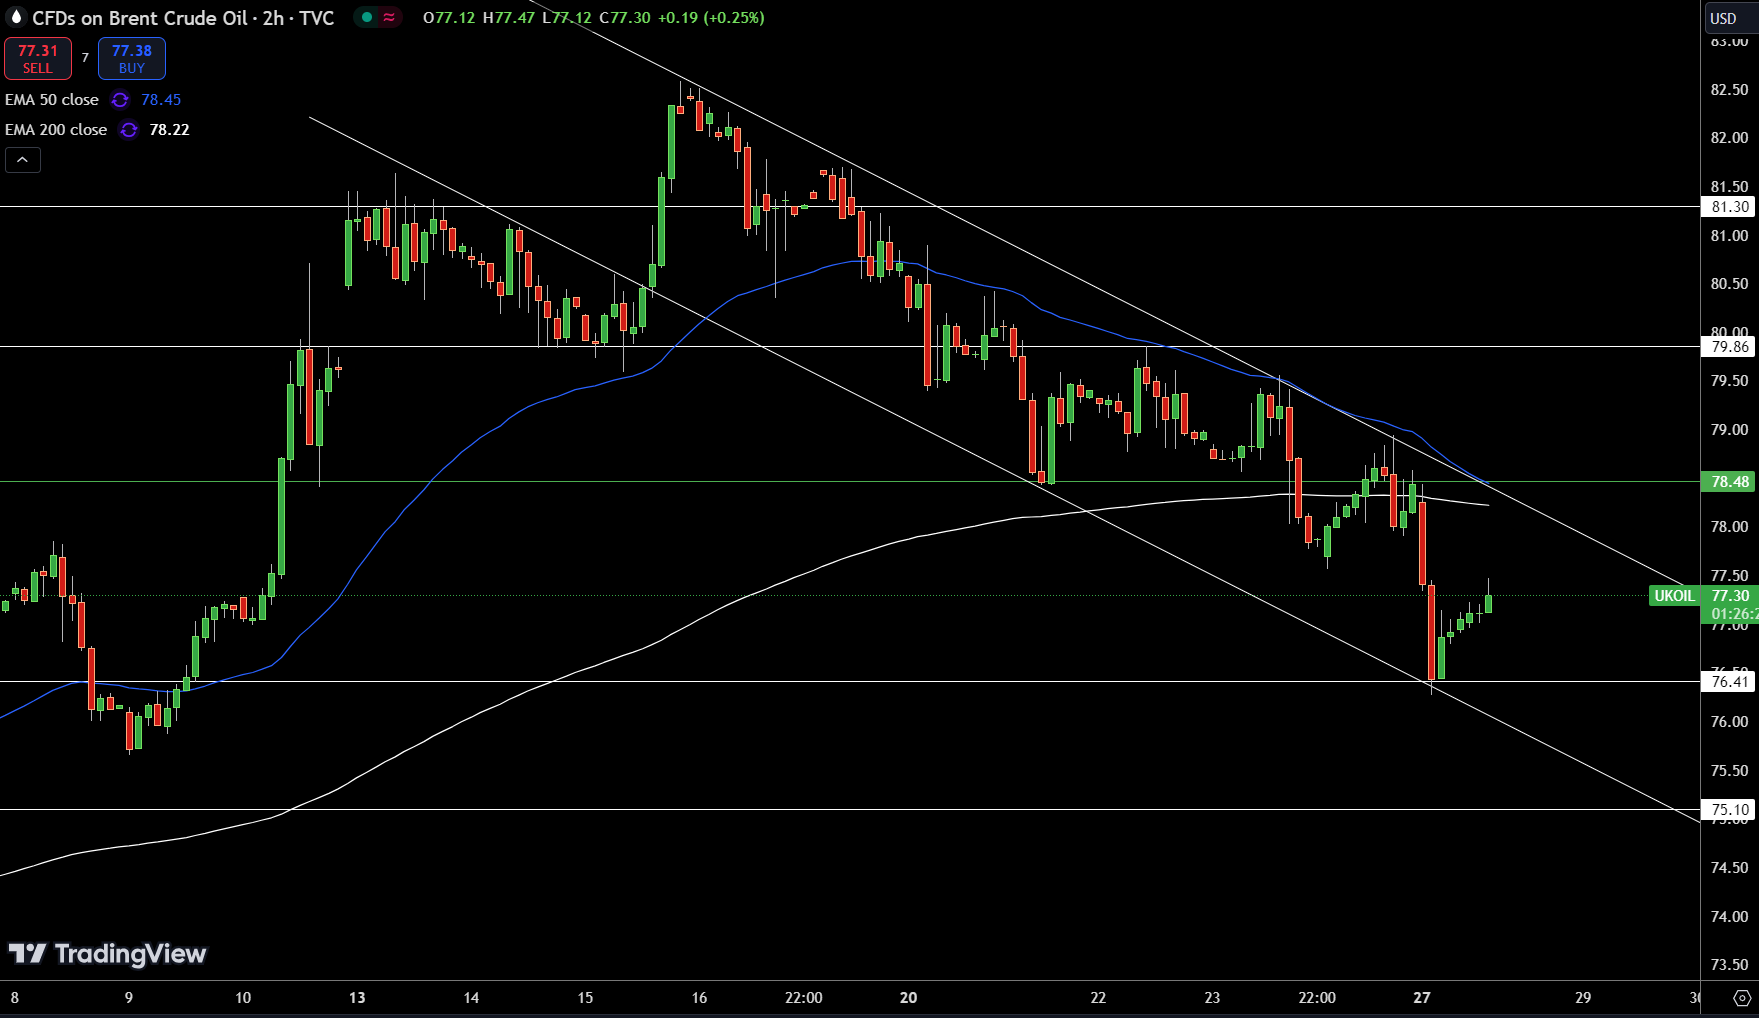1759x1018 pixels.
Task: Click the 74.00 price scale value
Action: 1729,917
